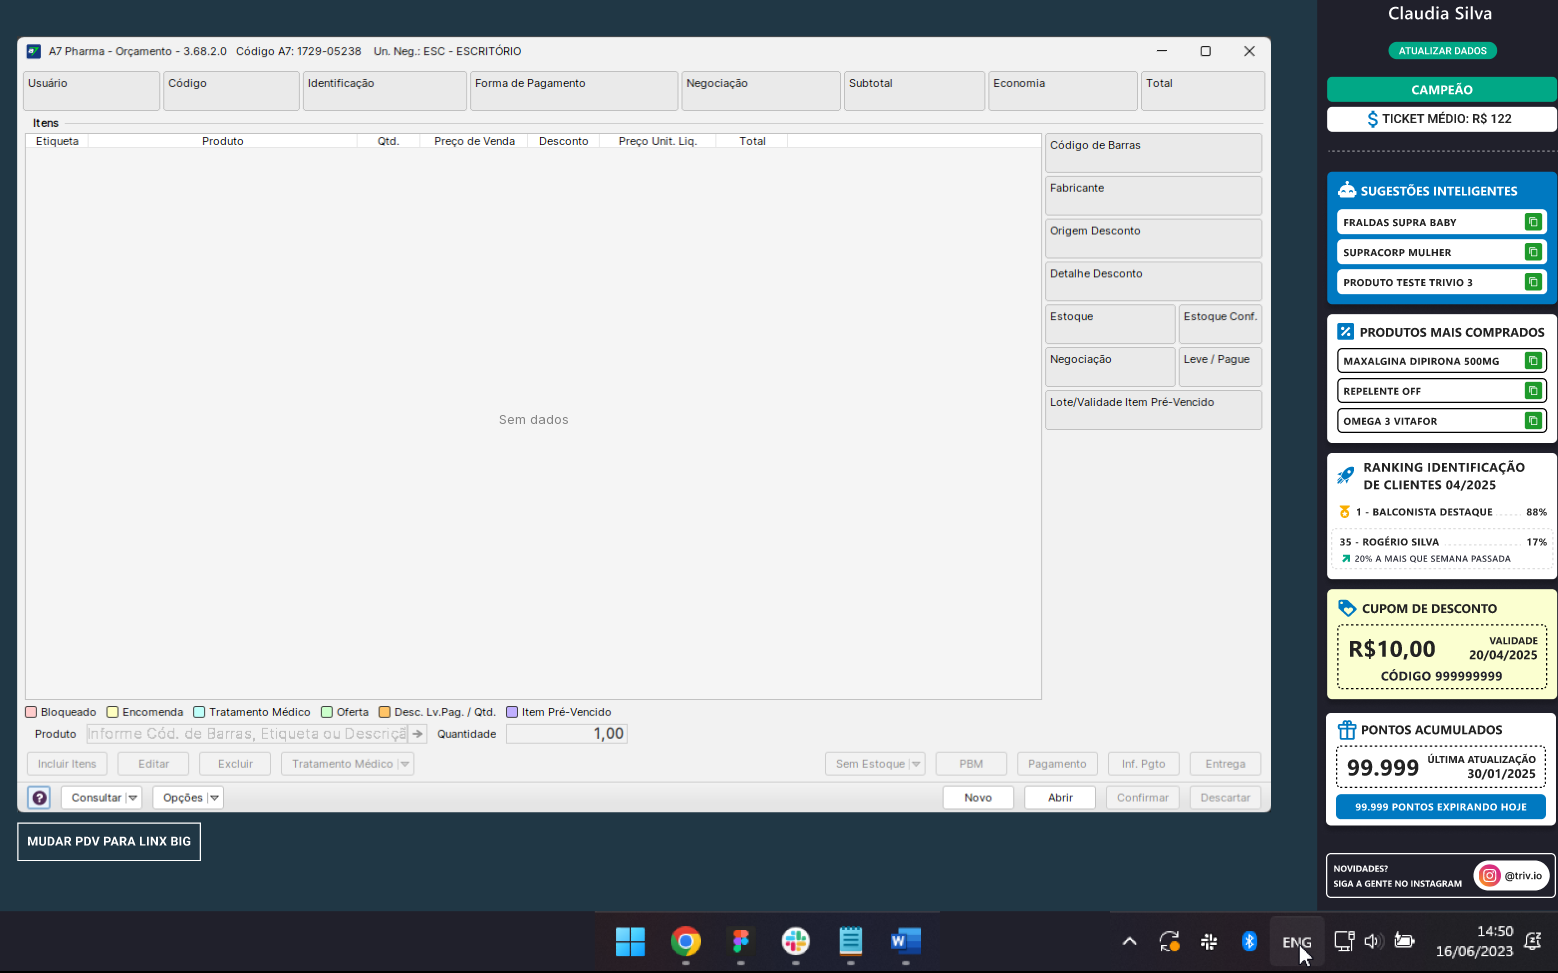Expand the Sem Estoque dropdown arrow

(915, 764)
